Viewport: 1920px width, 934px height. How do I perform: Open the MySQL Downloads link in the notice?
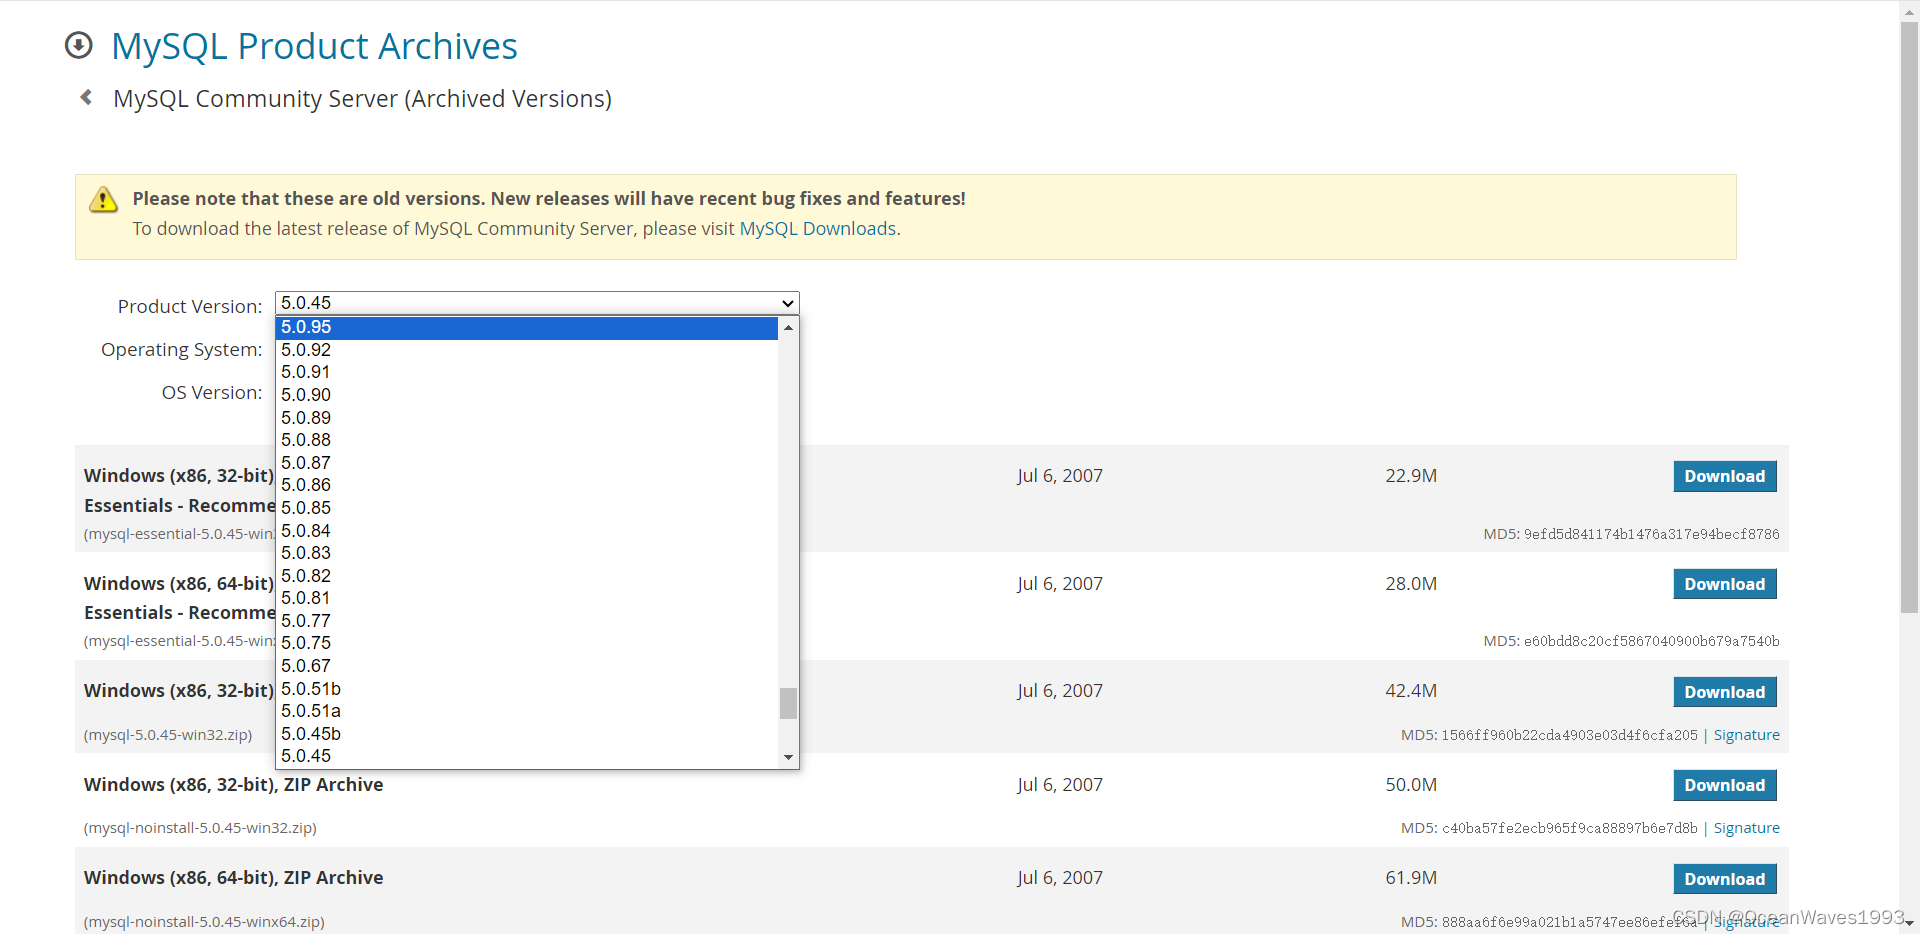pyautogui.click(x=817, y=229)
